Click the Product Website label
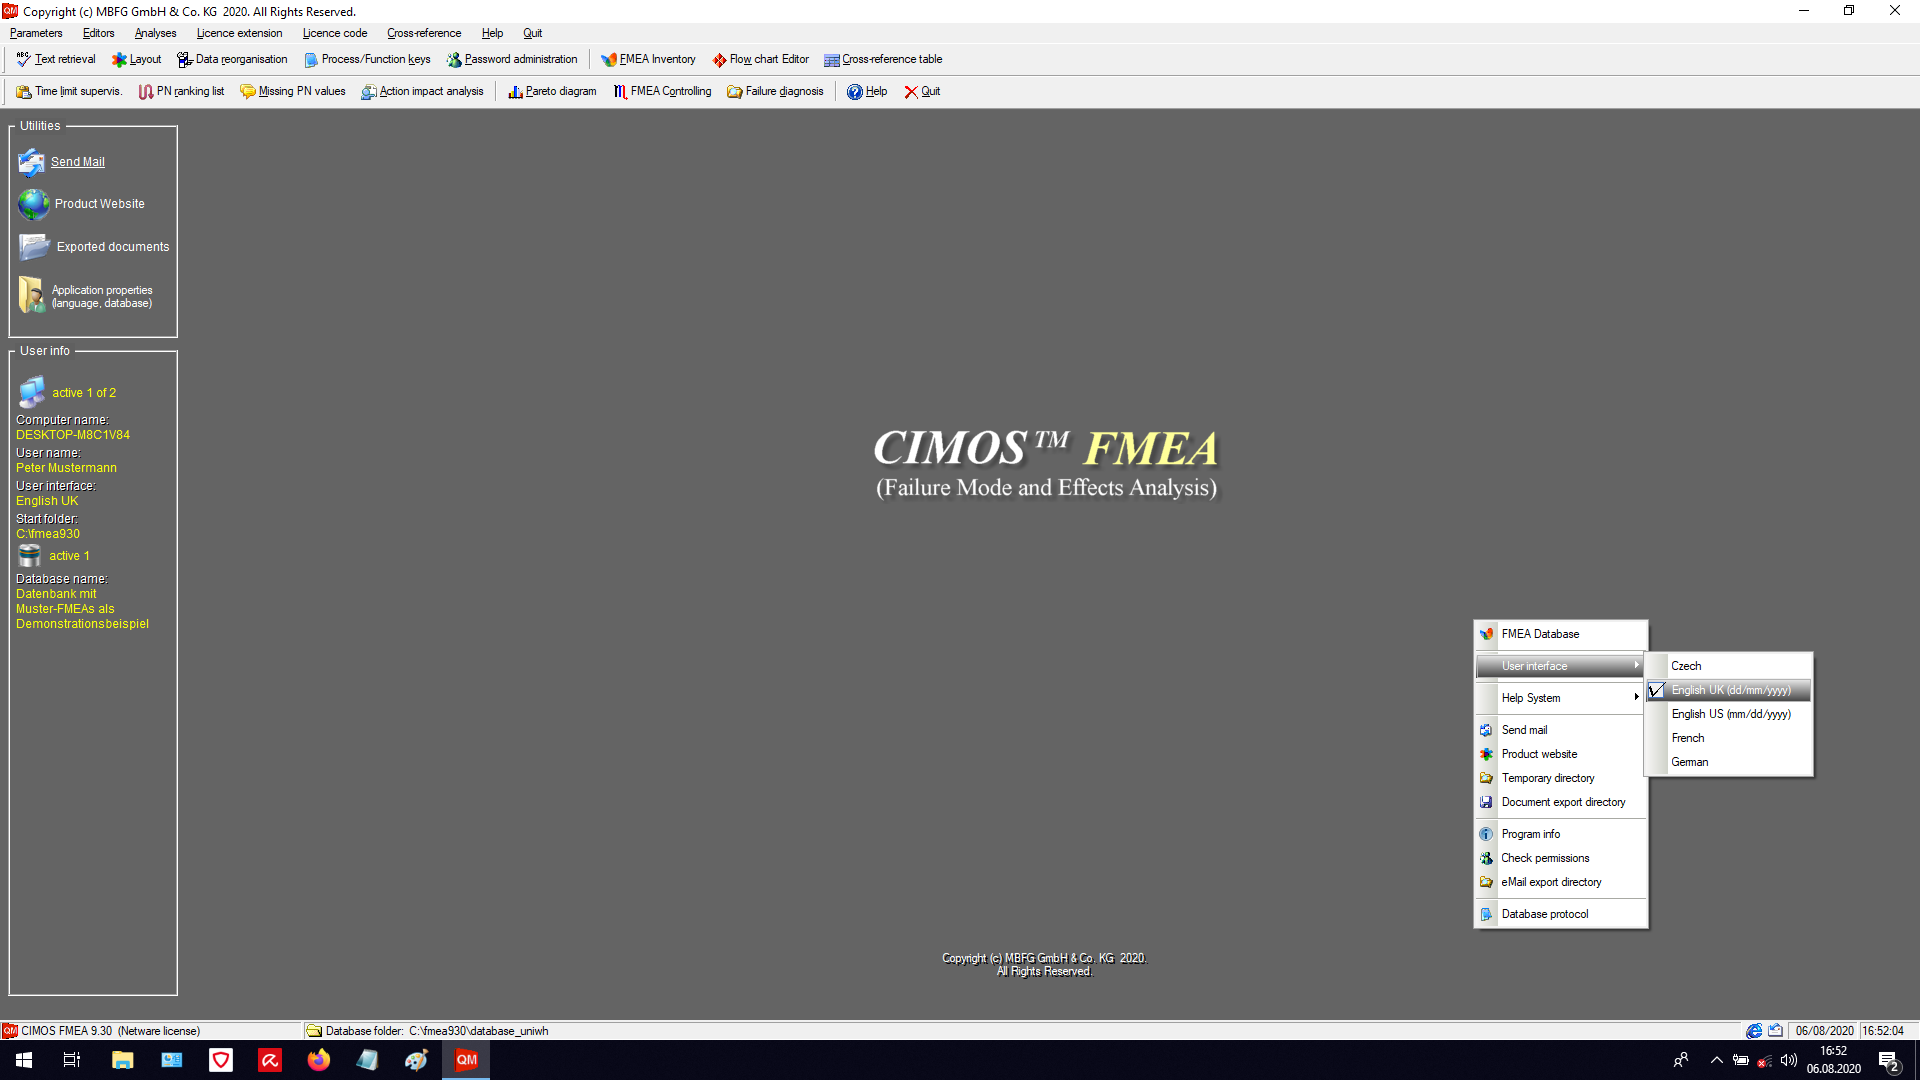Screen dimensions: 1920x1080 tap(100, 204)
